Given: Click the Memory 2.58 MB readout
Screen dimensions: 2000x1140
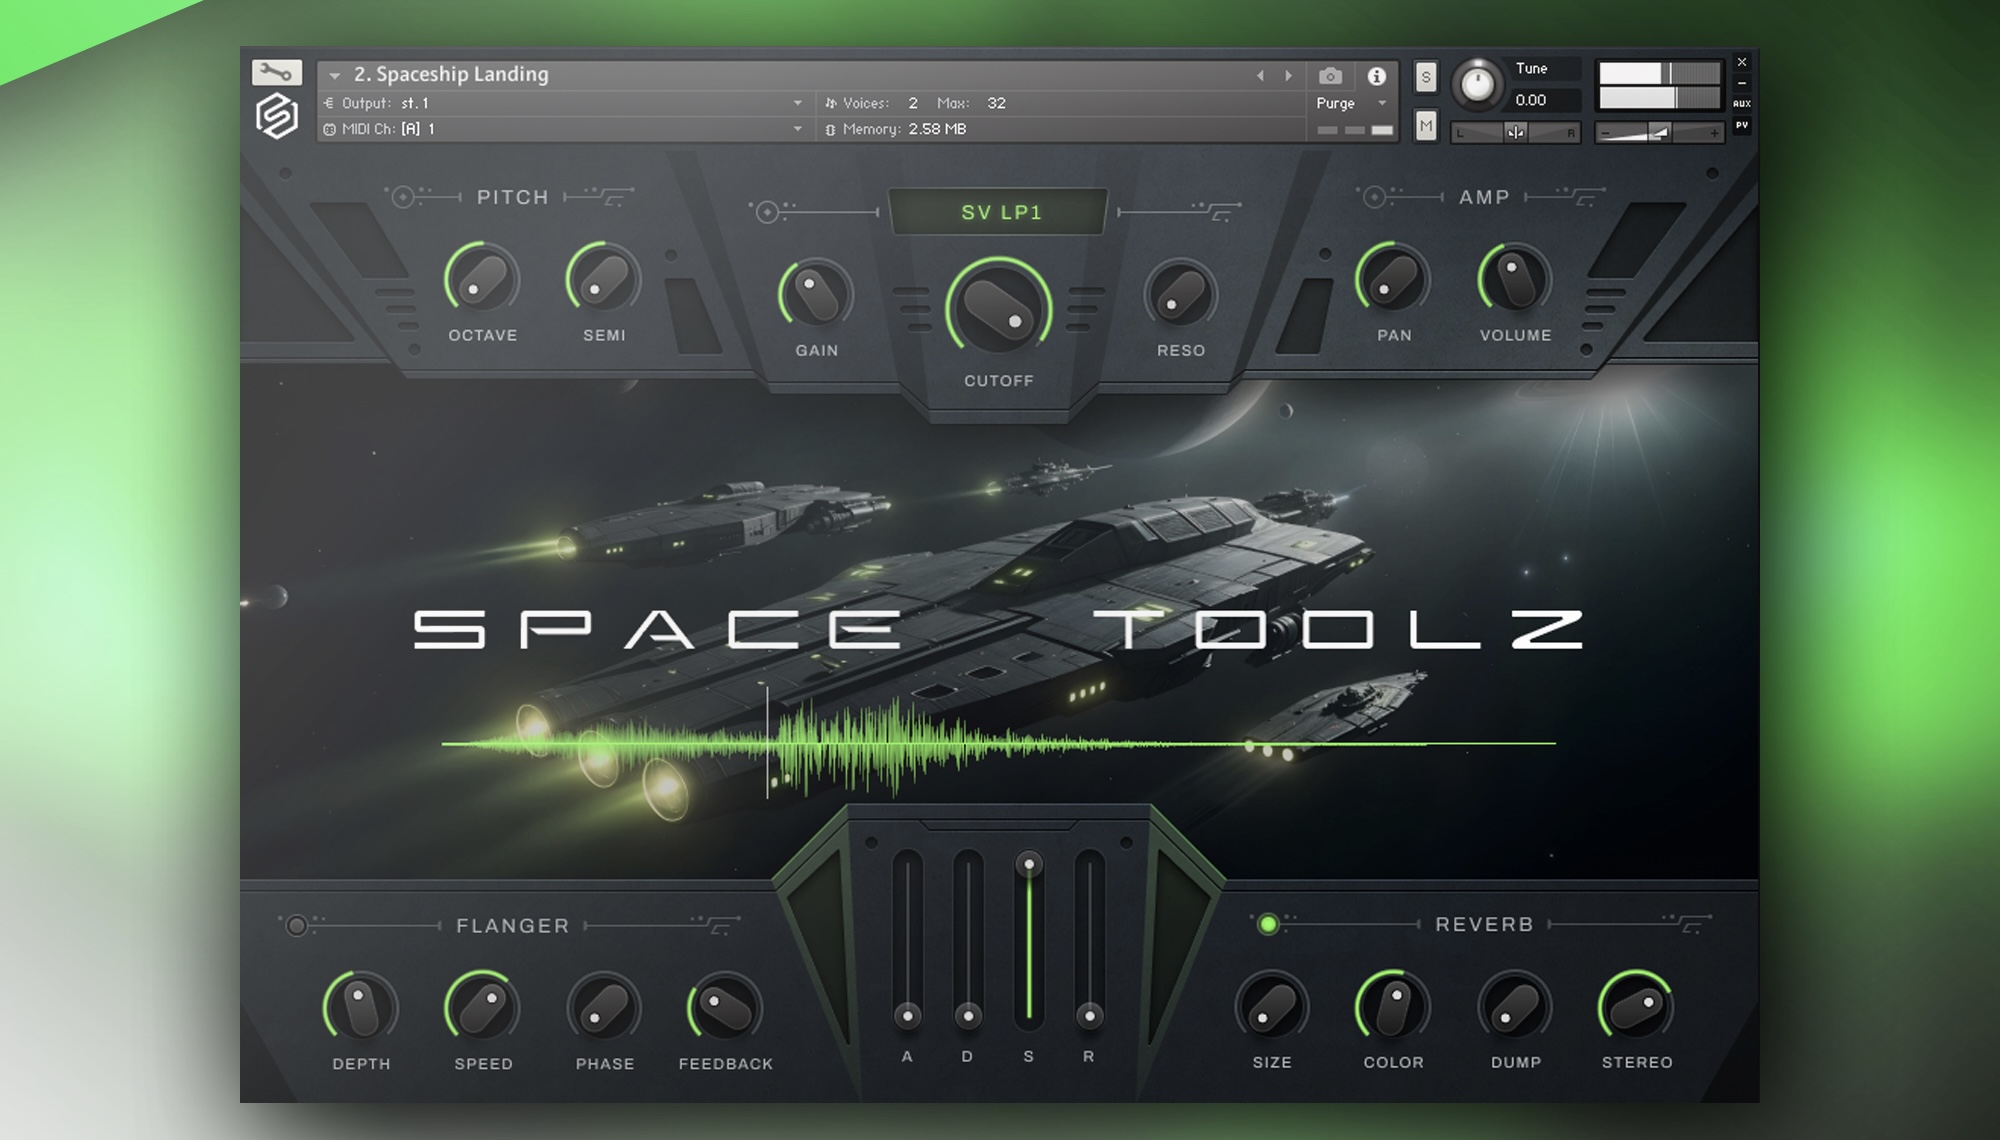Looking at the screenshot, I should tap(896, 129).
